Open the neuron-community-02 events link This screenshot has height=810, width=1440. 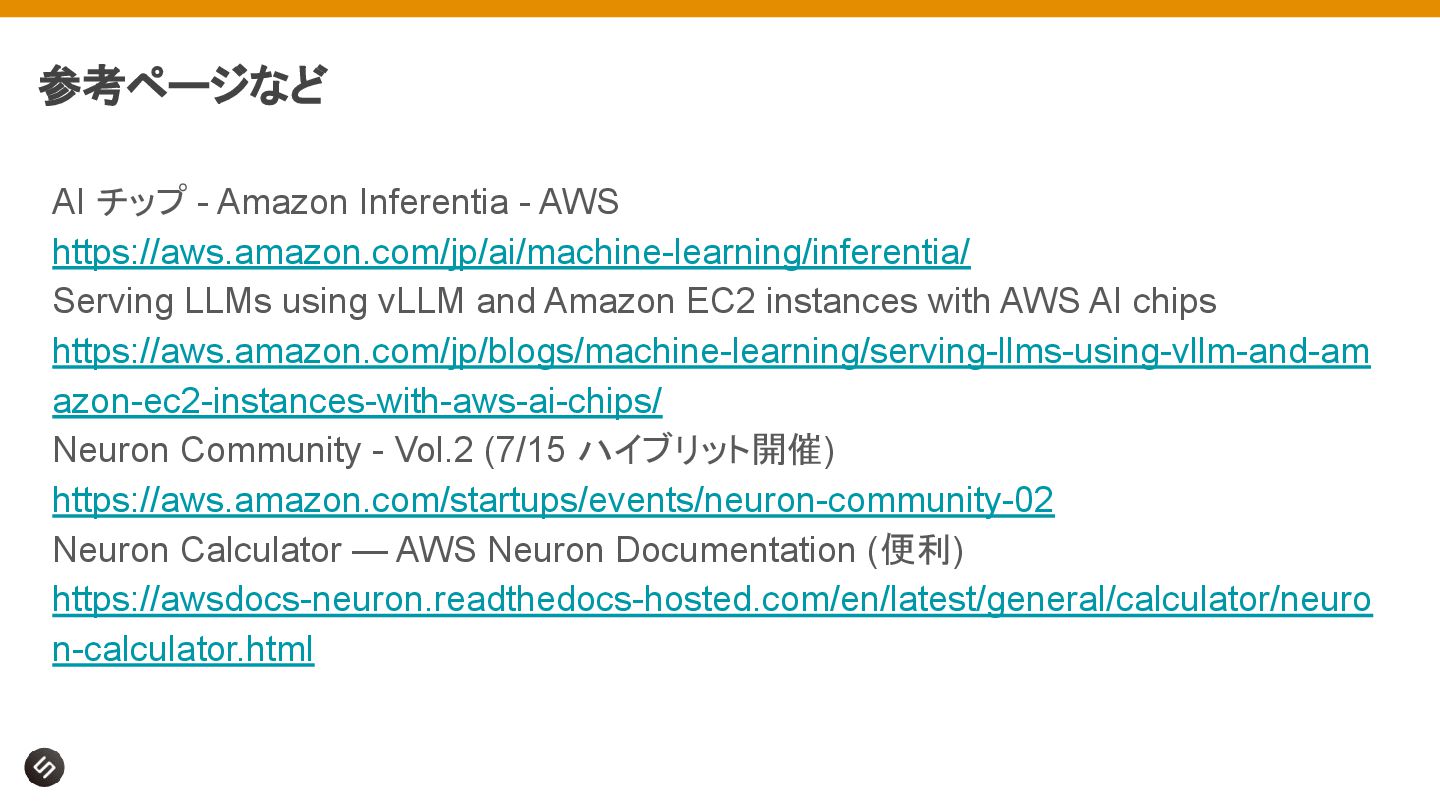[553, 499]
